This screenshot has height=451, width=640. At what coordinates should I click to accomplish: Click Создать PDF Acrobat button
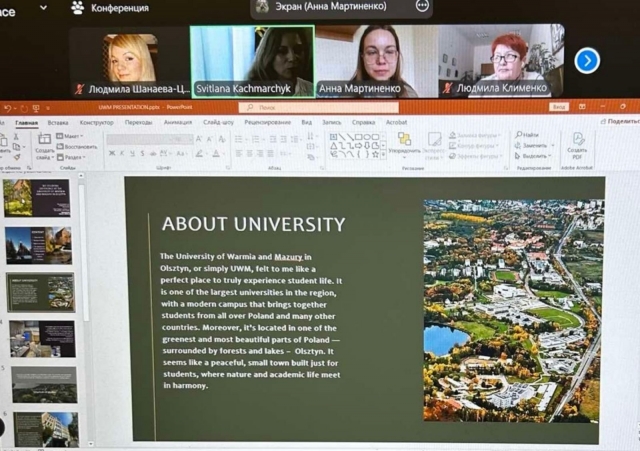pyautogui.click(x=577, y=146)
